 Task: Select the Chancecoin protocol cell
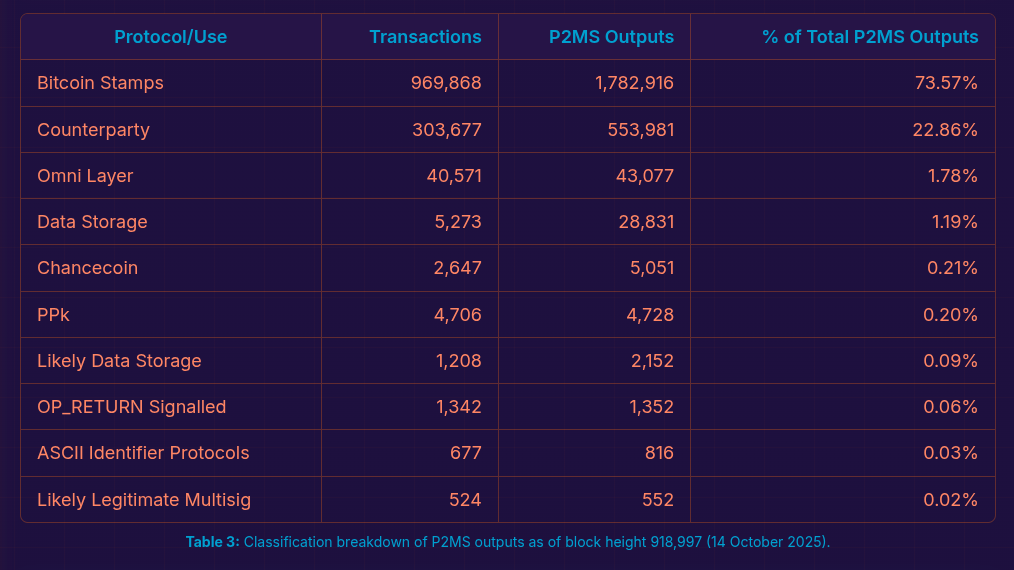click(x=87, y=268)
